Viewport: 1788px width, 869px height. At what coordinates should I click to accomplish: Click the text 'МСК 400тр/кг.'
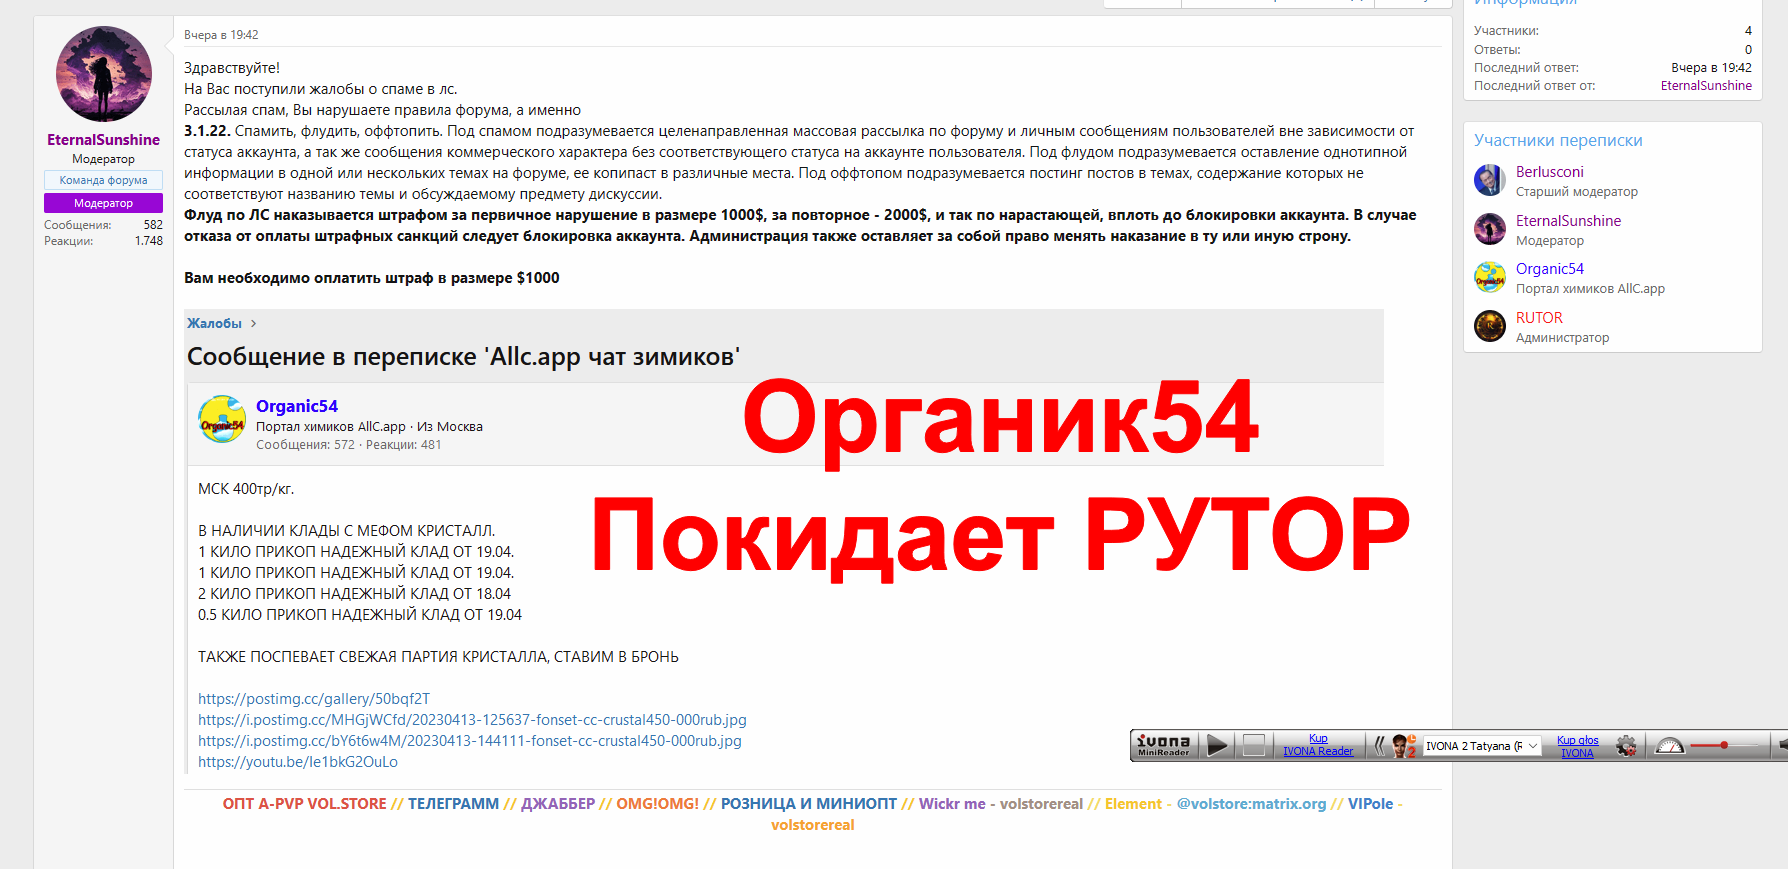click(x=246, y=489)
